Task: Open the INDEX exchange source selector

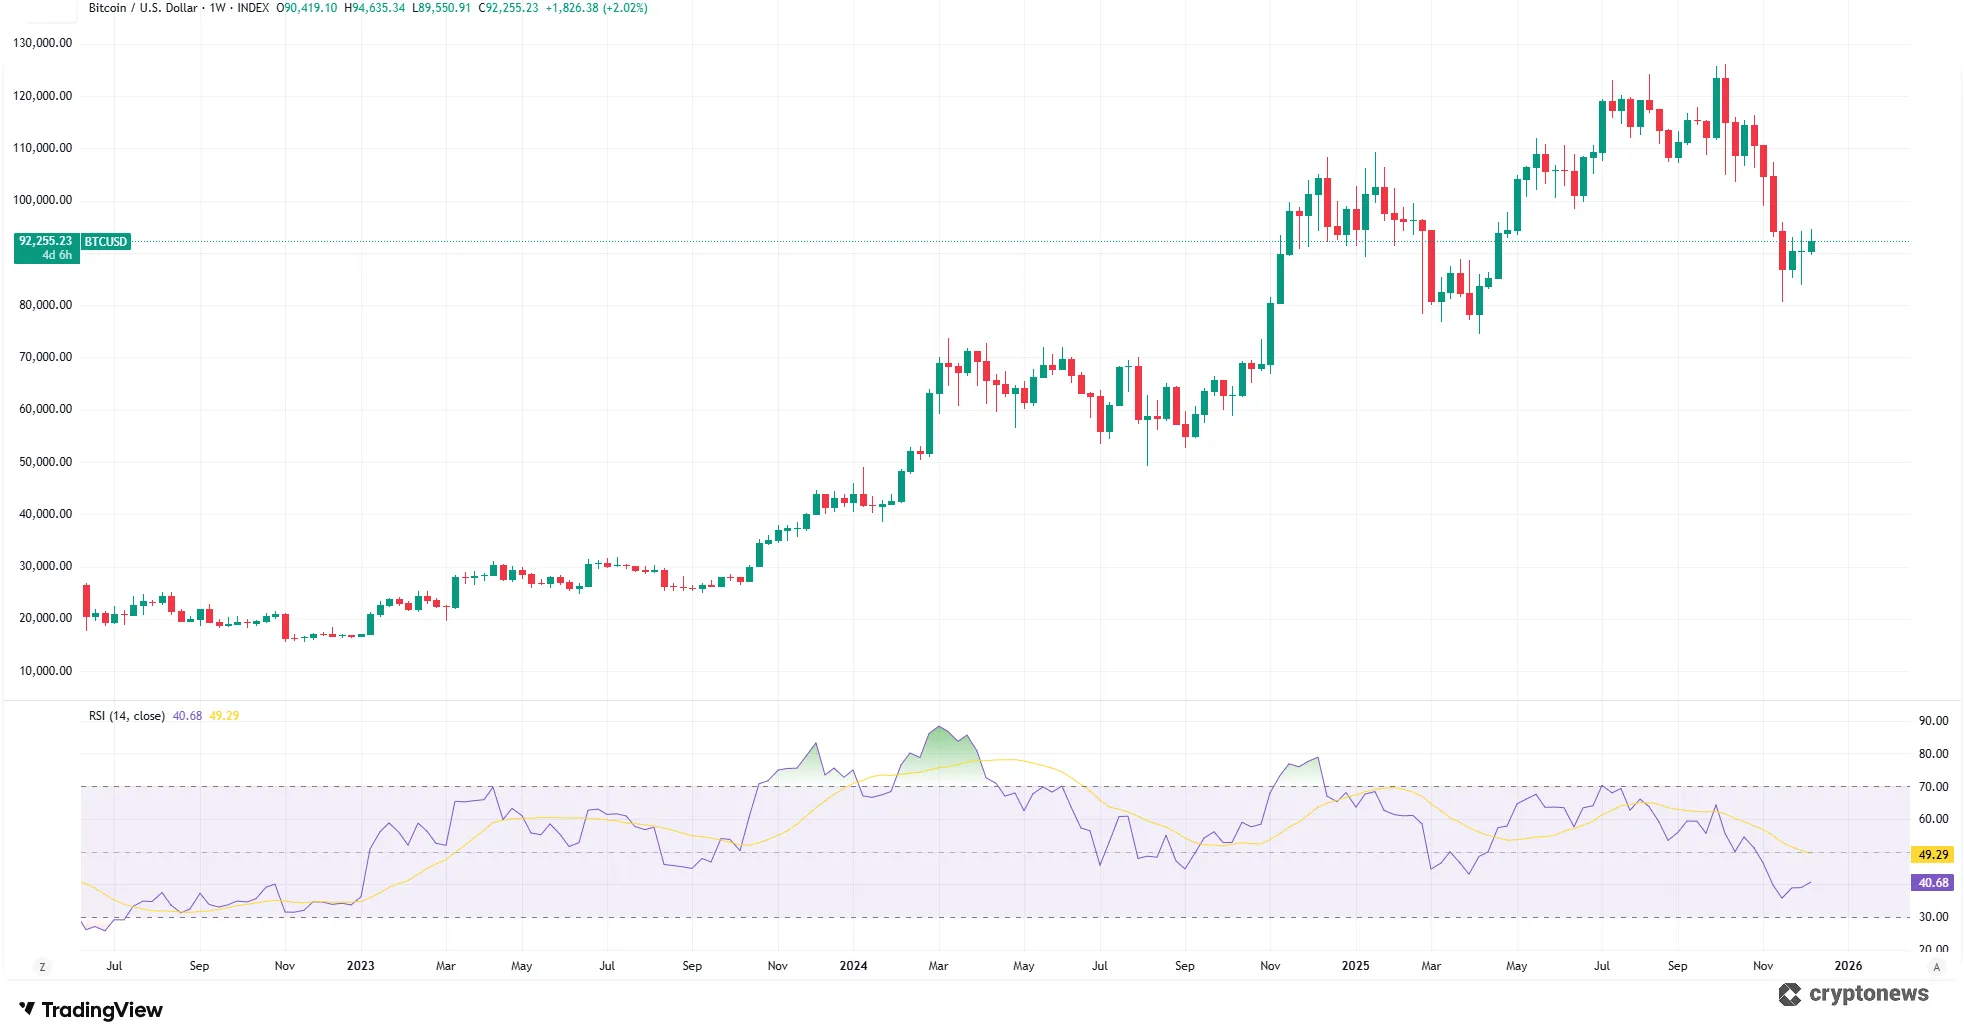Action: point(253,8)
